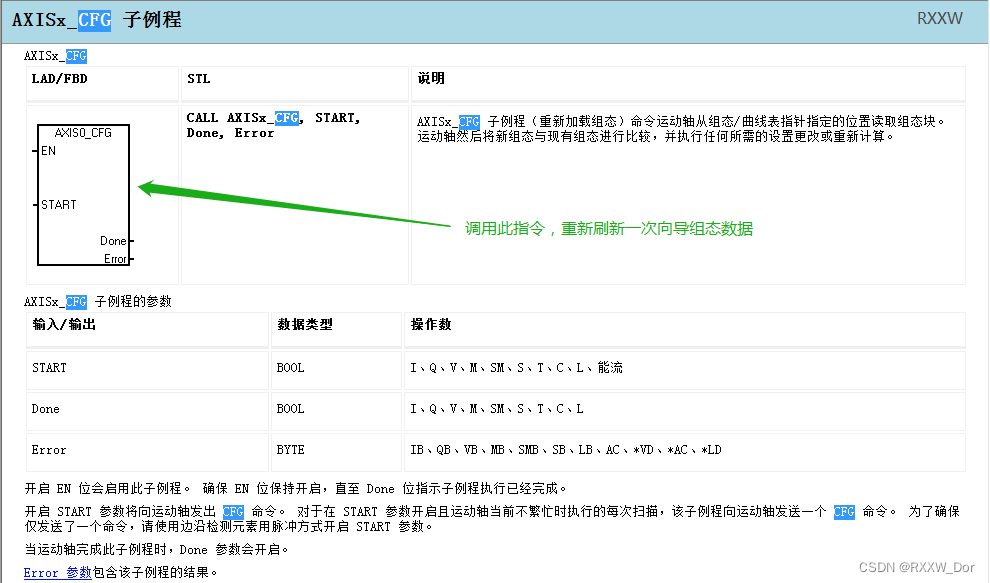Click the Done output pin on AXIS0_CFG block
Image resolution: width=990 pixels, height=583 pixels.
[114, 241]
